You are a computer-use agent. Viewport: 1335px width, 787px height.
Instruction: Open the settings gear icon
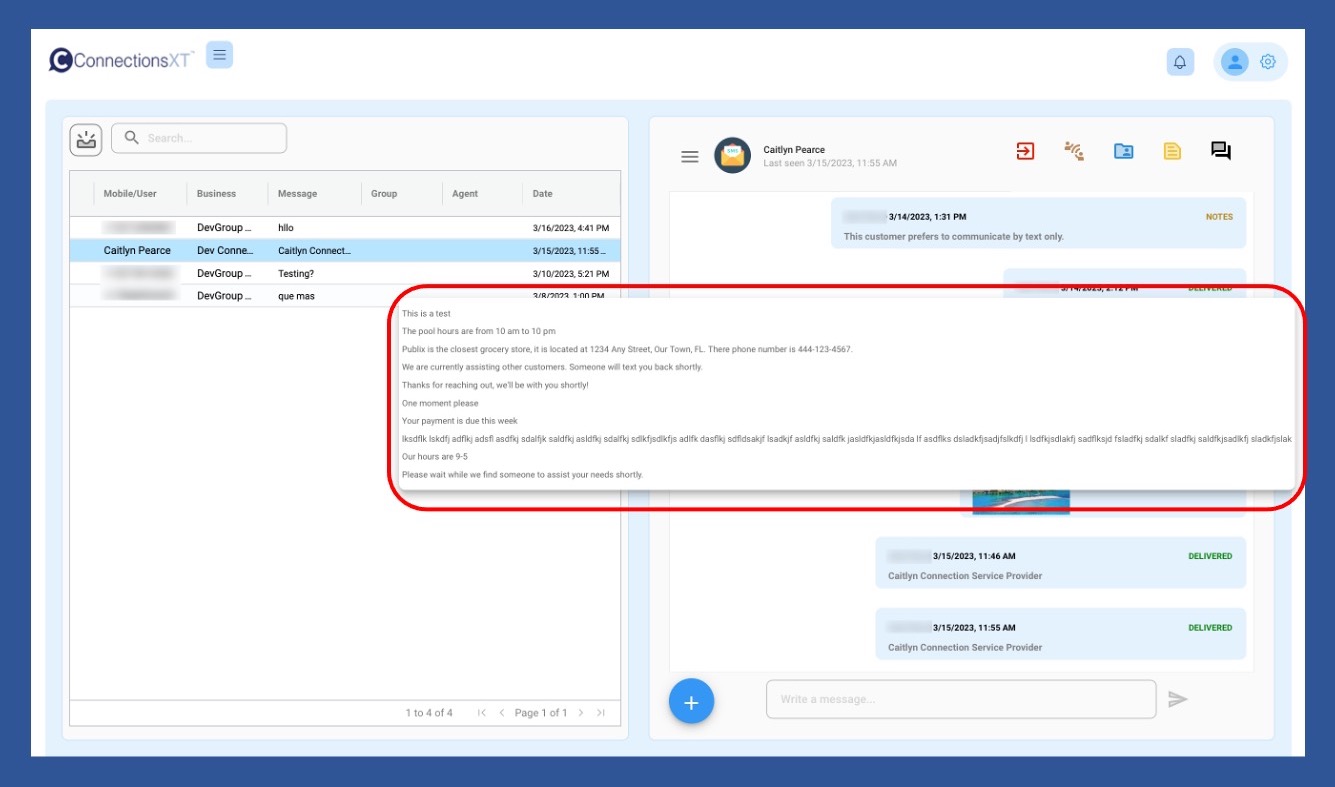click(1268, 62)
